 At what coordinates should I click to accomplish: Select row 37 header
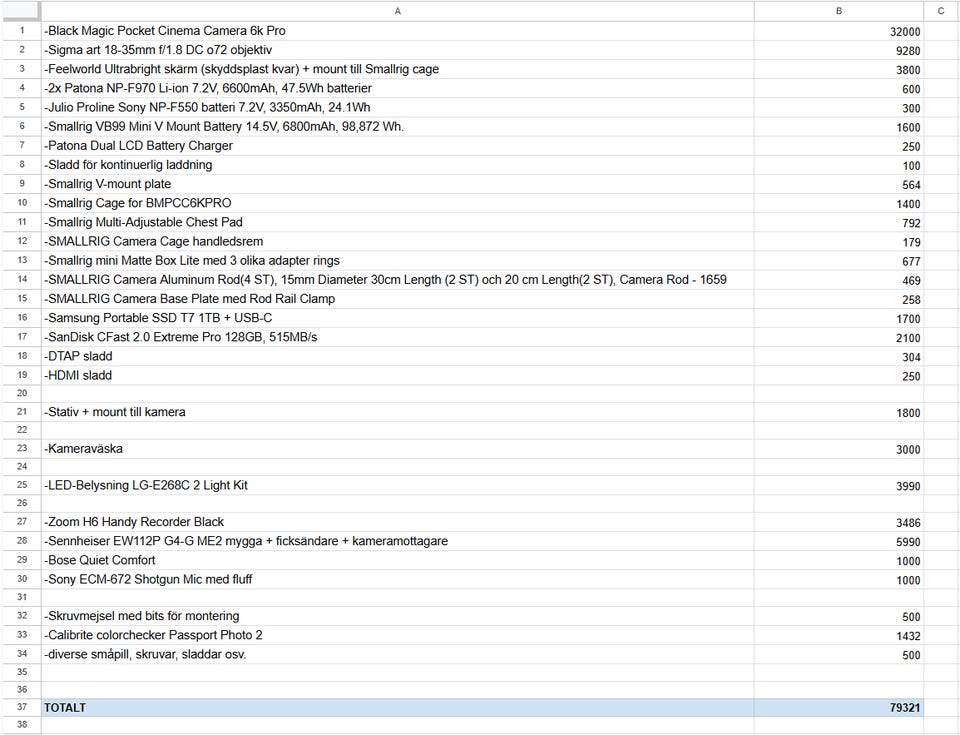(x=21, y=707)
